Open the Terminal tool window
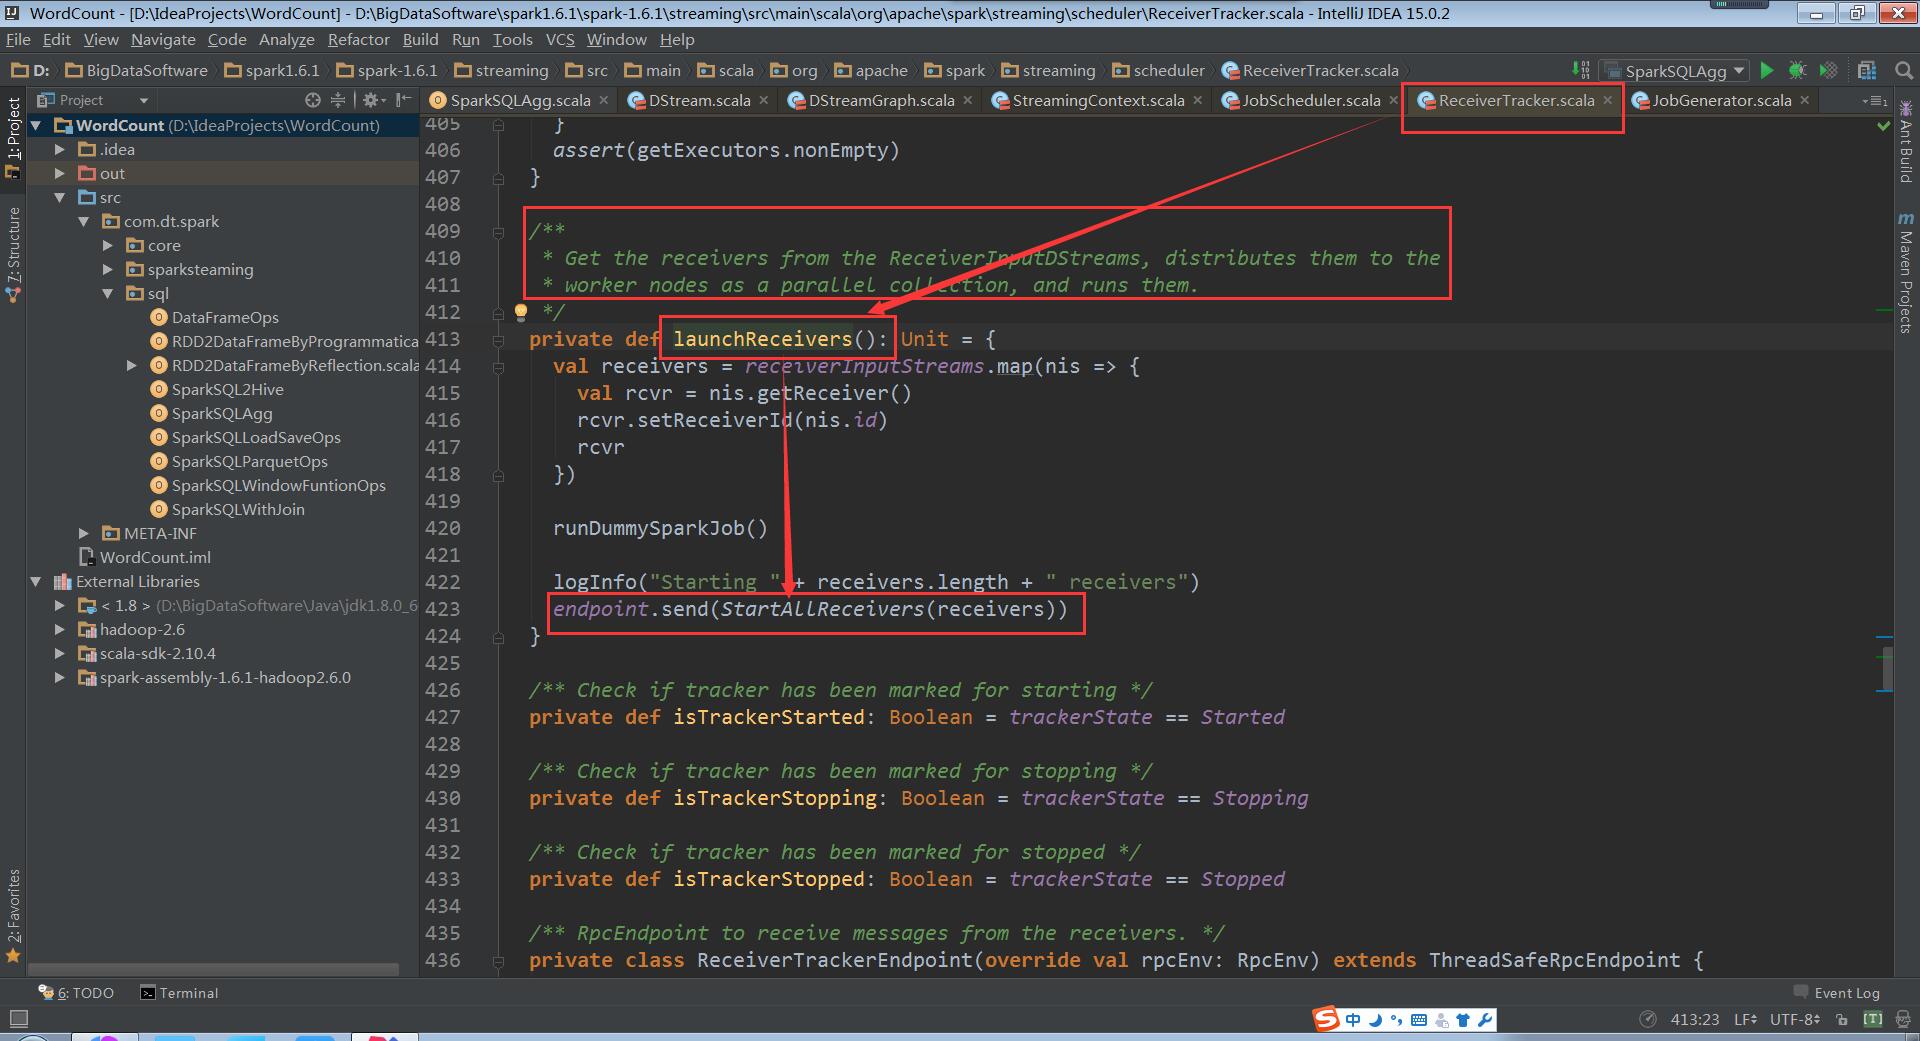This screenshot has width=1920, height=1041. point(179,993)
